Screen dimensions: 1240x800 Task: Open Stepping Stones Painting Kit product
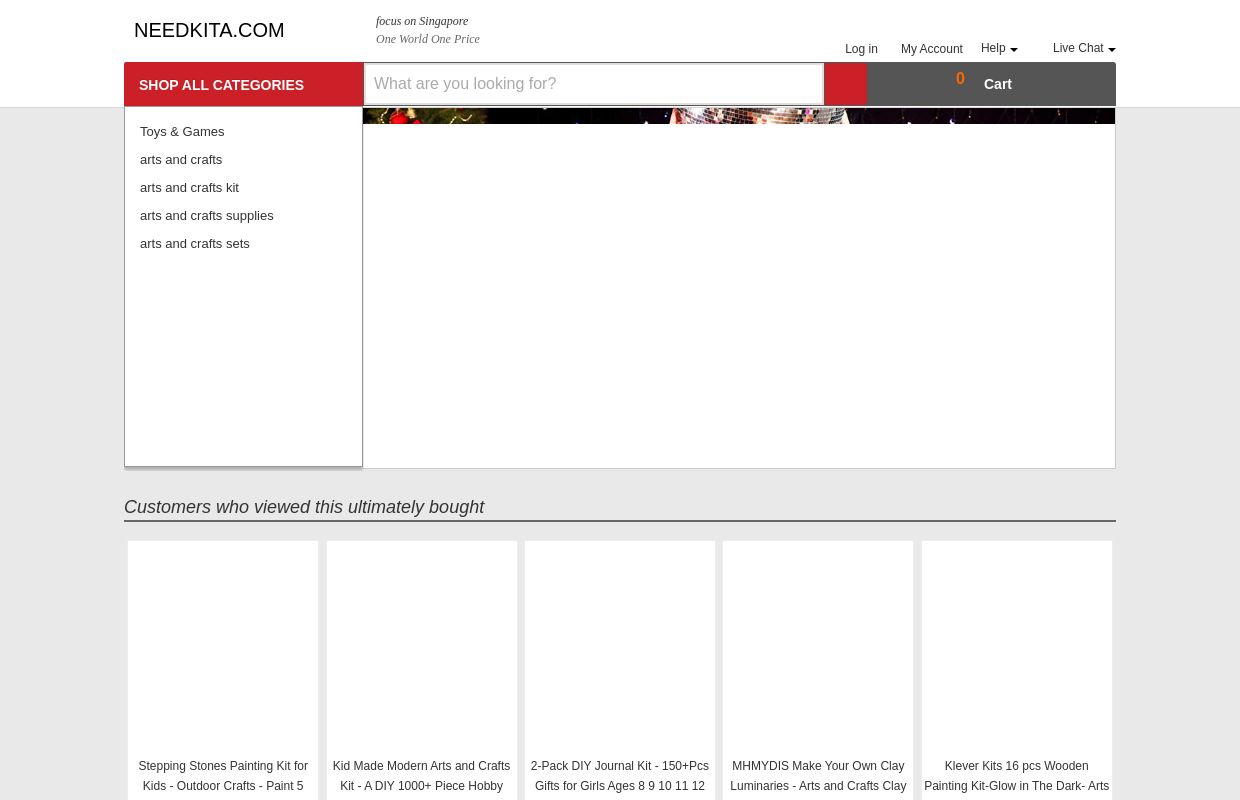point(223,776)
